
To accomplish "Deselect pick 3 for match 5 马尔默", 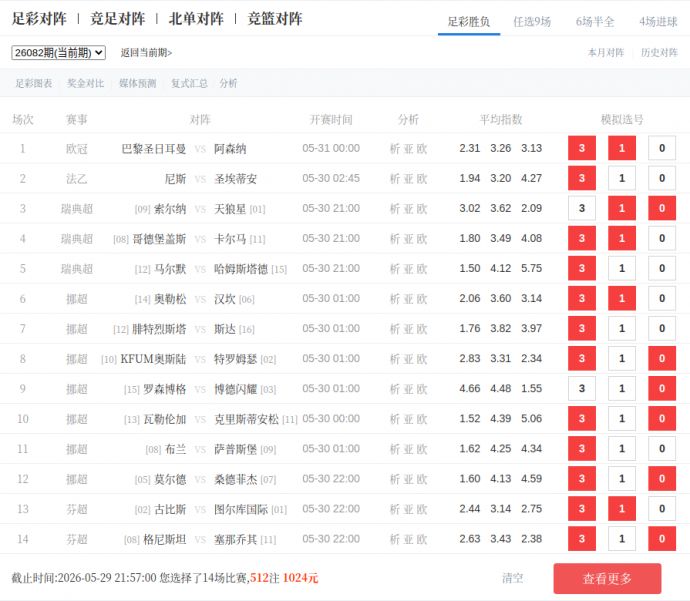I will pyautogui.click(x=582, y=268).
